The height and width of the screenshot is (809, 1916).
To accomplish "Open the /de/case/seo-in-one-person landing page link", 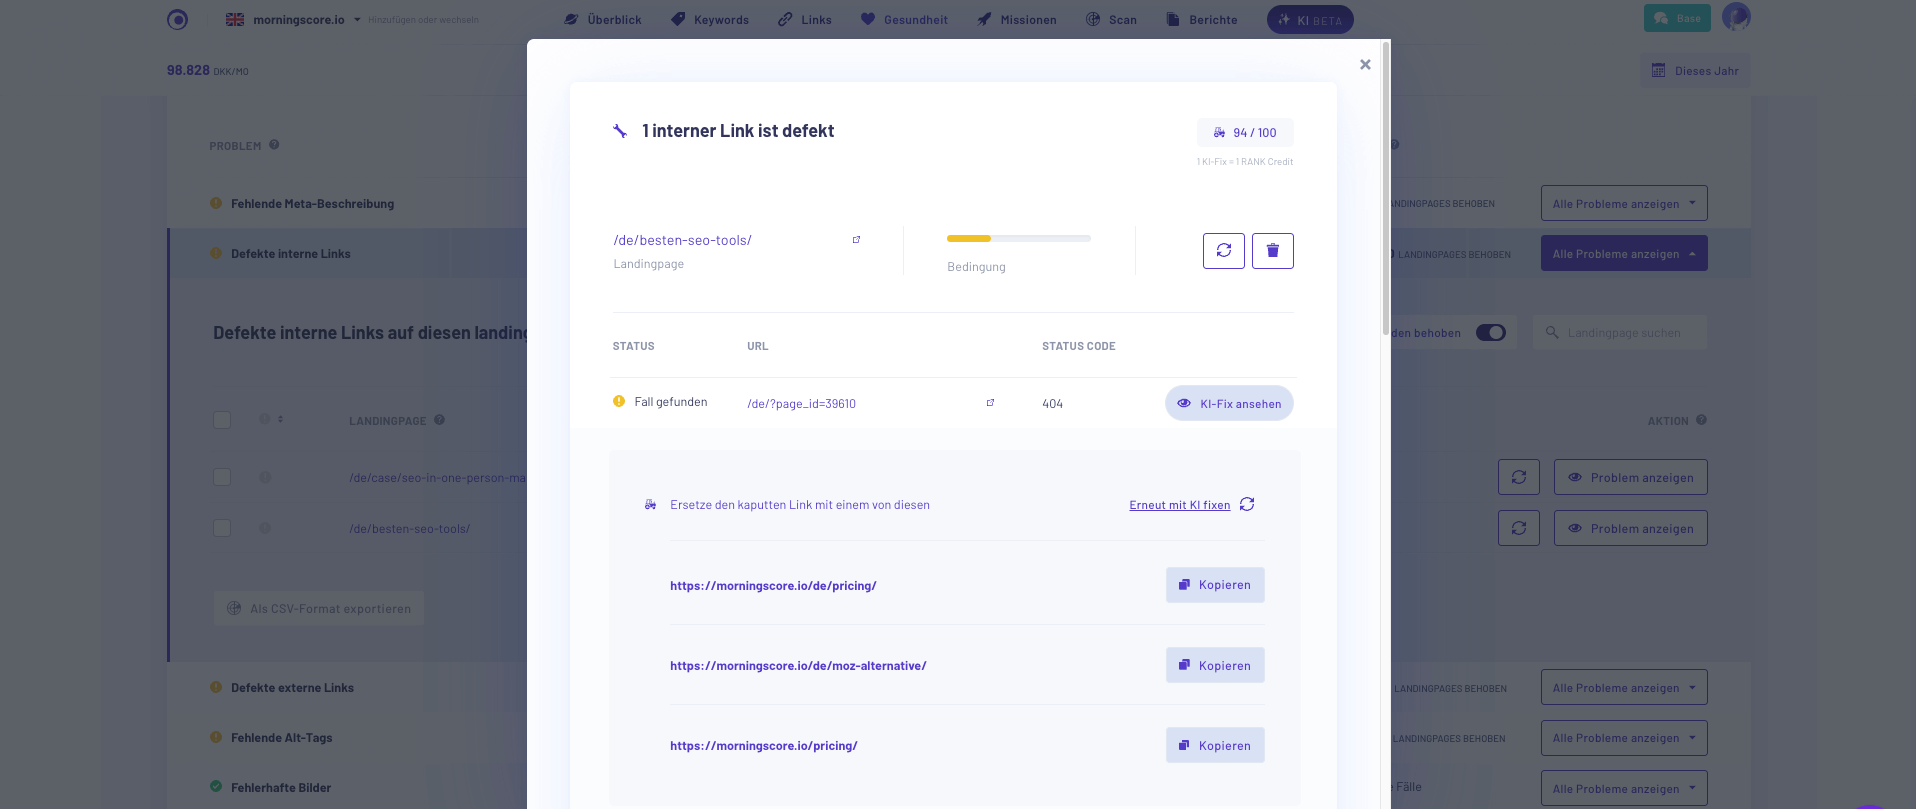I will click(x=437, y=478).
